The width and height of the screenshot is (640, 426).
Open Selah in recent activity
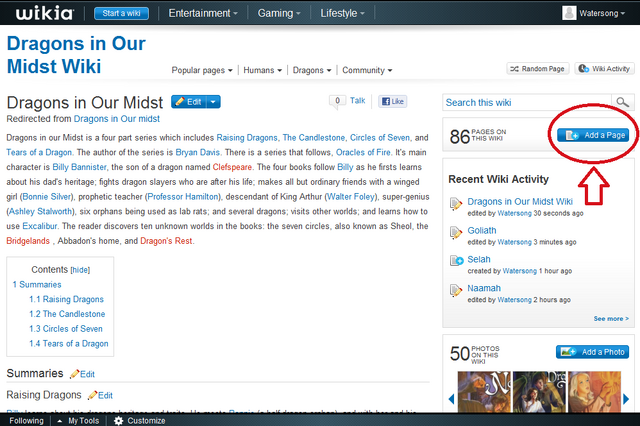click(479, 260)
